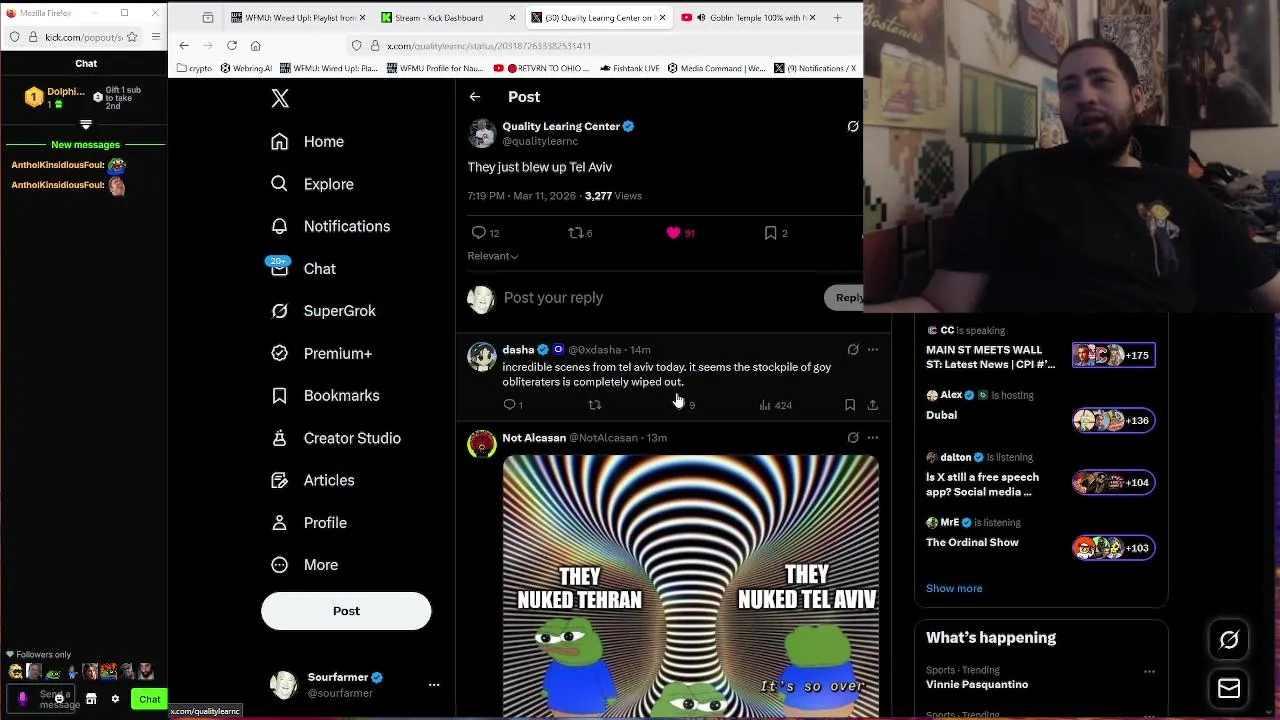
Task: Open more options on dasha's reply
Action: pos(873,350)
